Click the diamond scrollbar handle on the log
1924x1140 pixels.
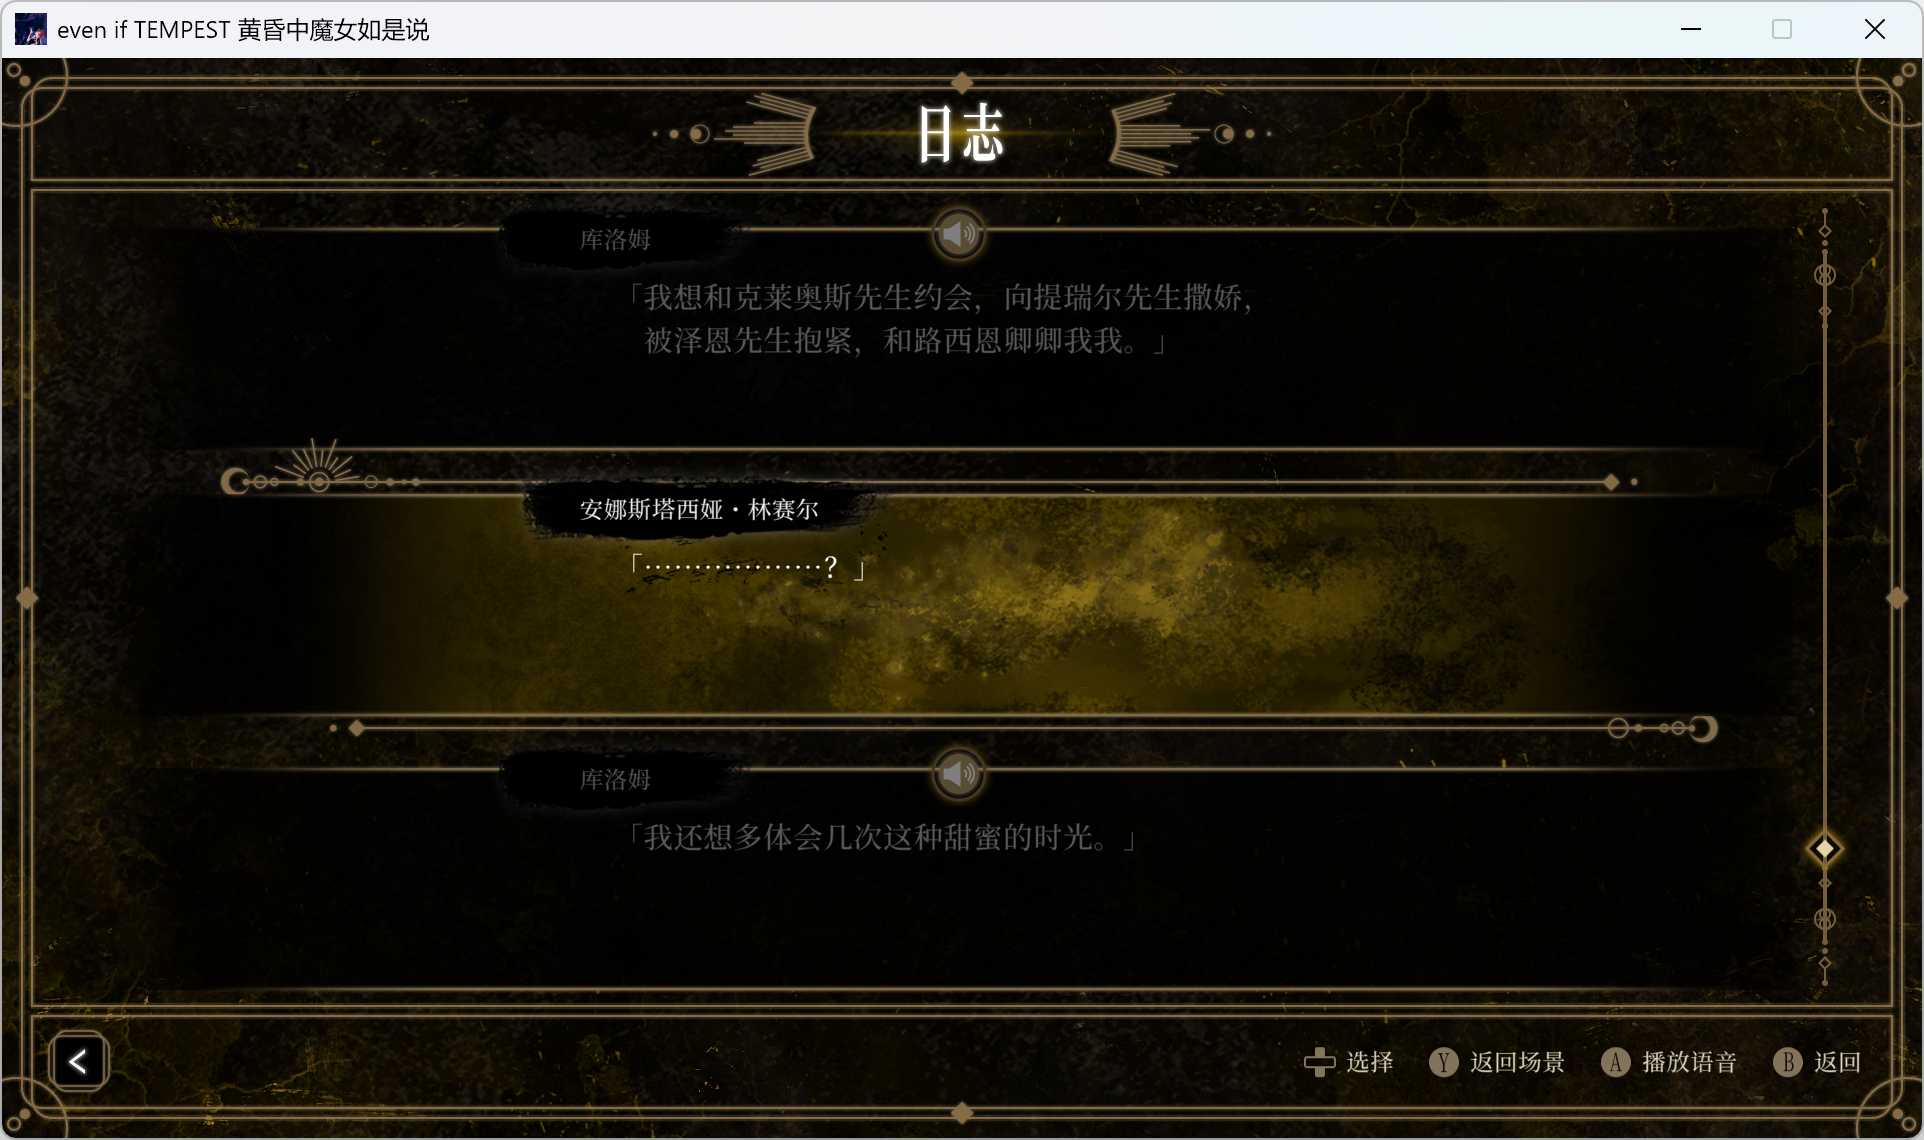(1825, 849)
